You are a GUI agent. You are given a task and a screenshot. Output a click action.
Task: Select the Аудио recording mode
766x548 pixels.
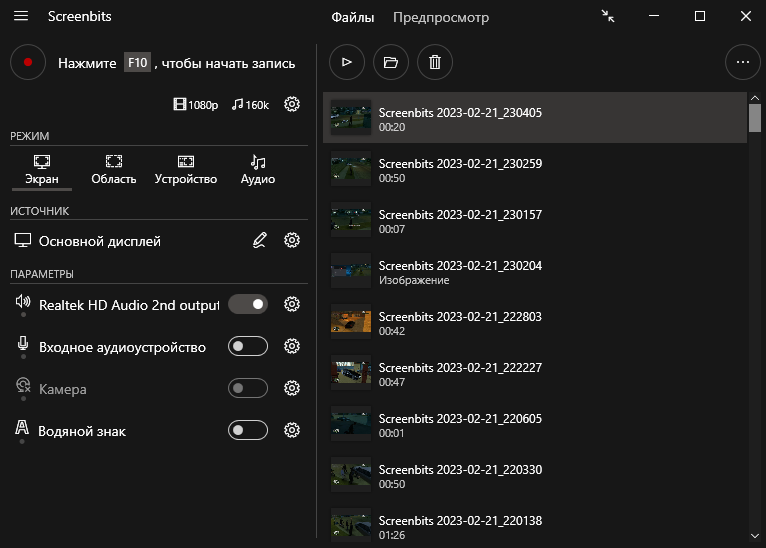click(x=258, y=169)
